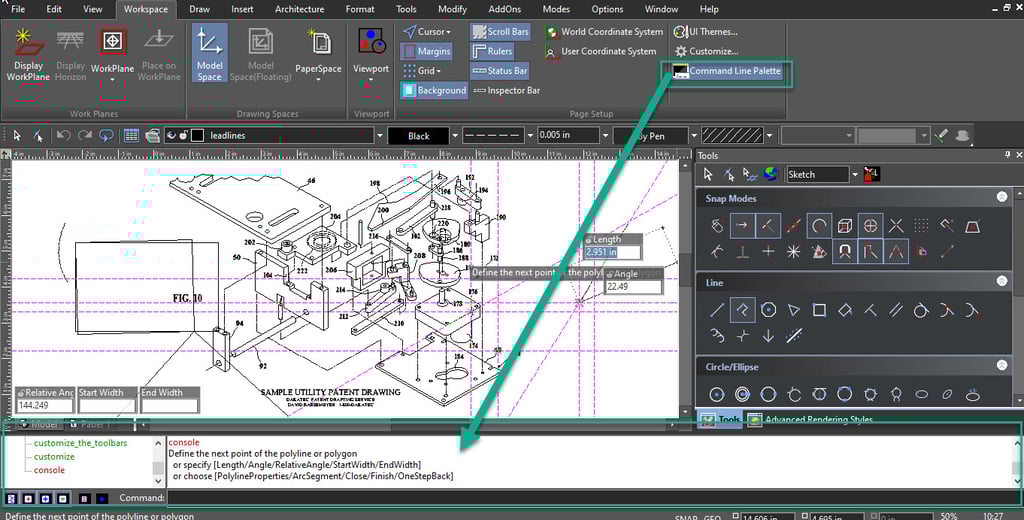1024x520 pixels.
Task: Select the single Line tool
Action: click(x=717, y=310)
